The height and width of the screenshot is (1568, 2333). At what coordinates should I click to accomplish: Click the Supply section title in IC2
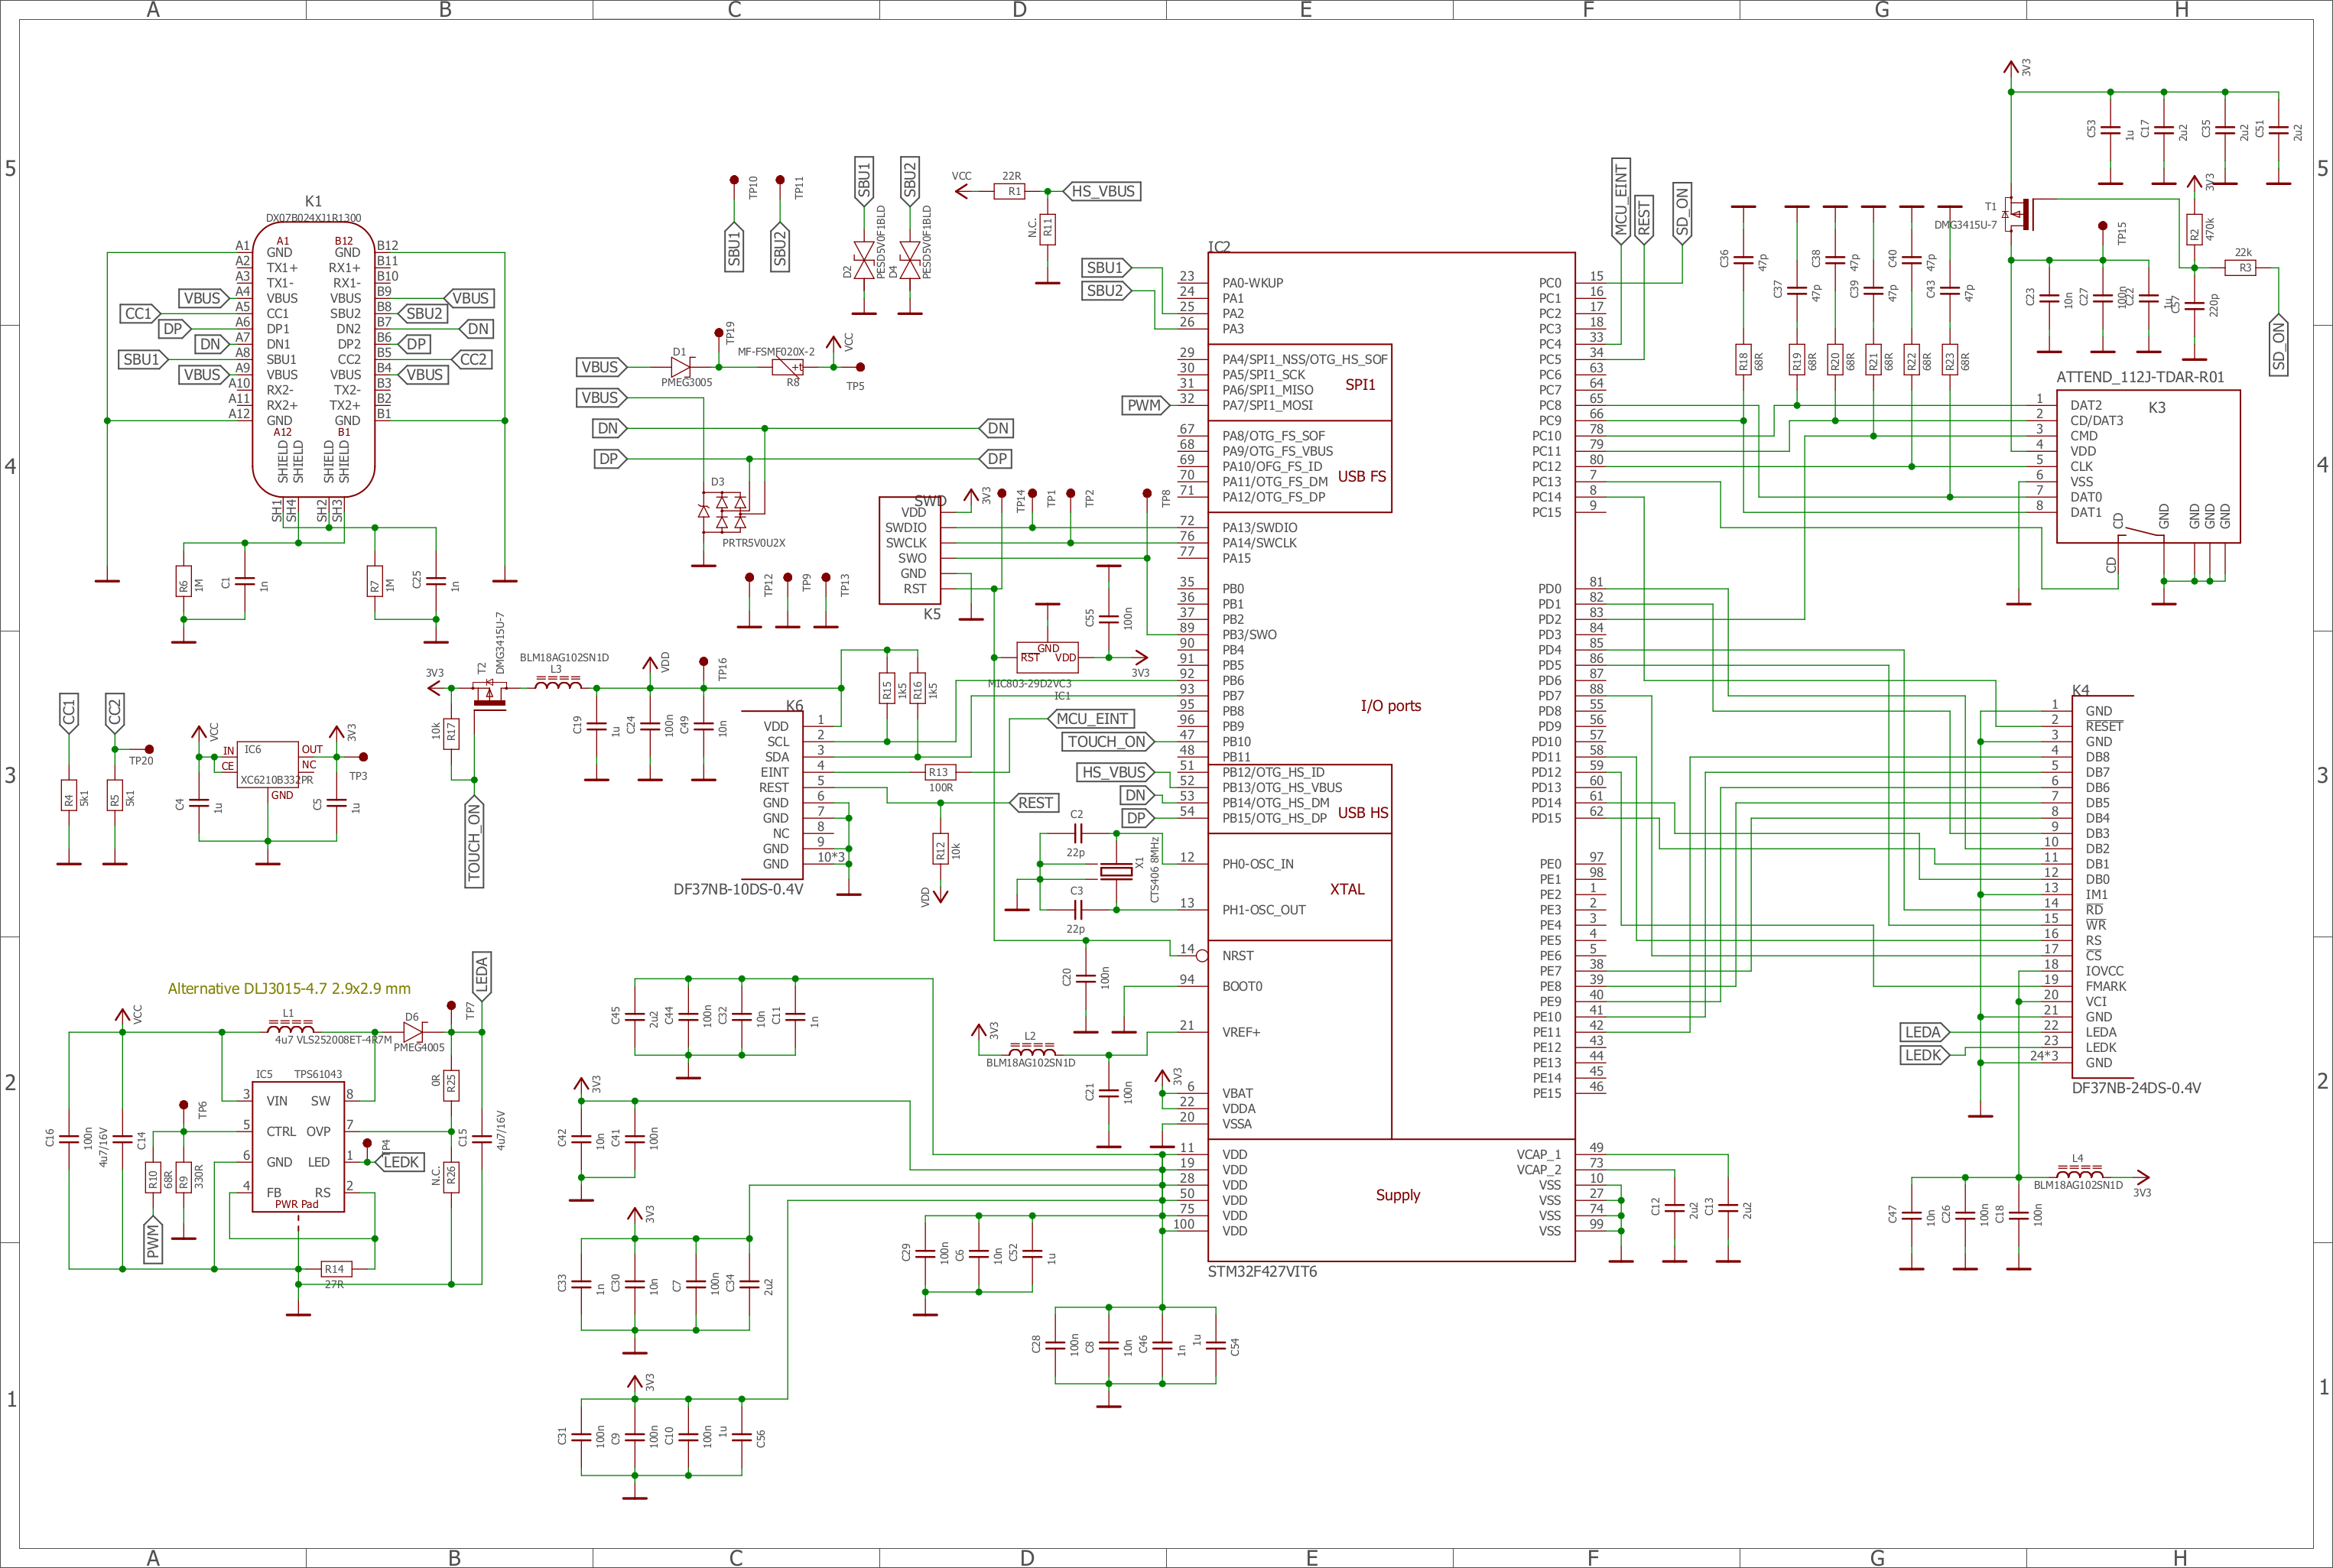(1398, 1195)
